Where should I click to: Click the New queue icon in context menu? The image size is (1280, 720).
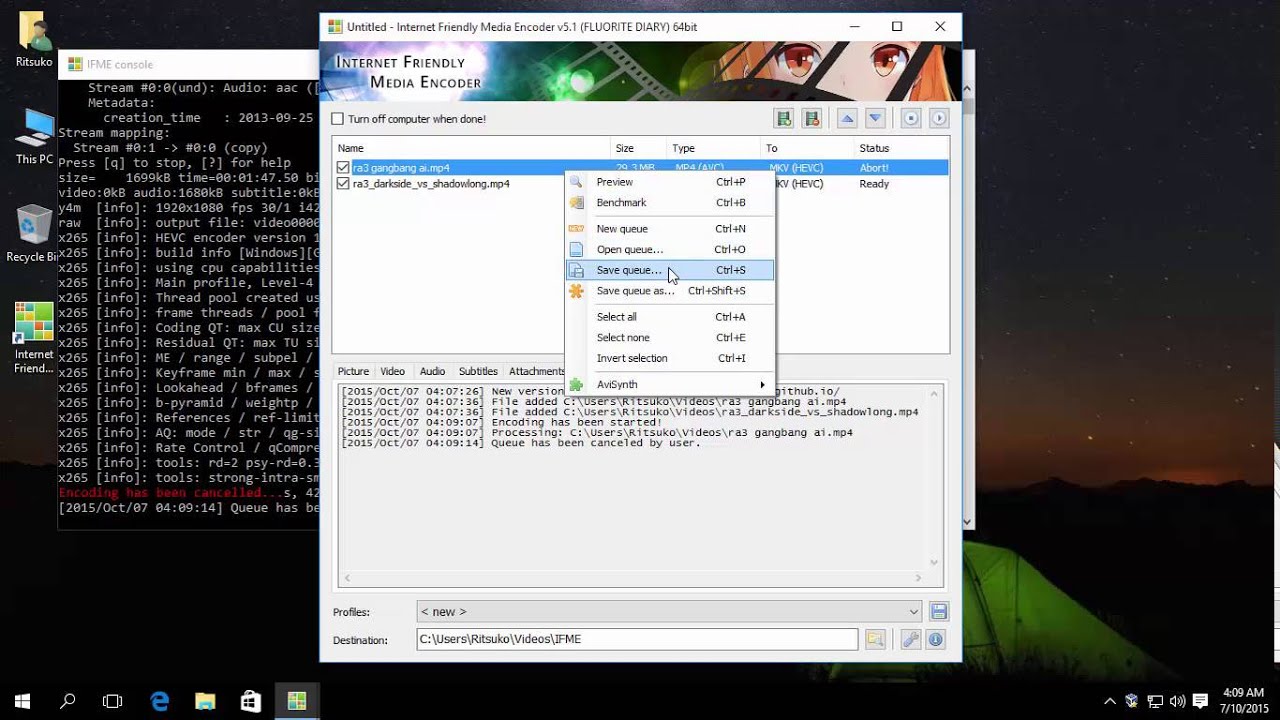[x=576, y=229]
